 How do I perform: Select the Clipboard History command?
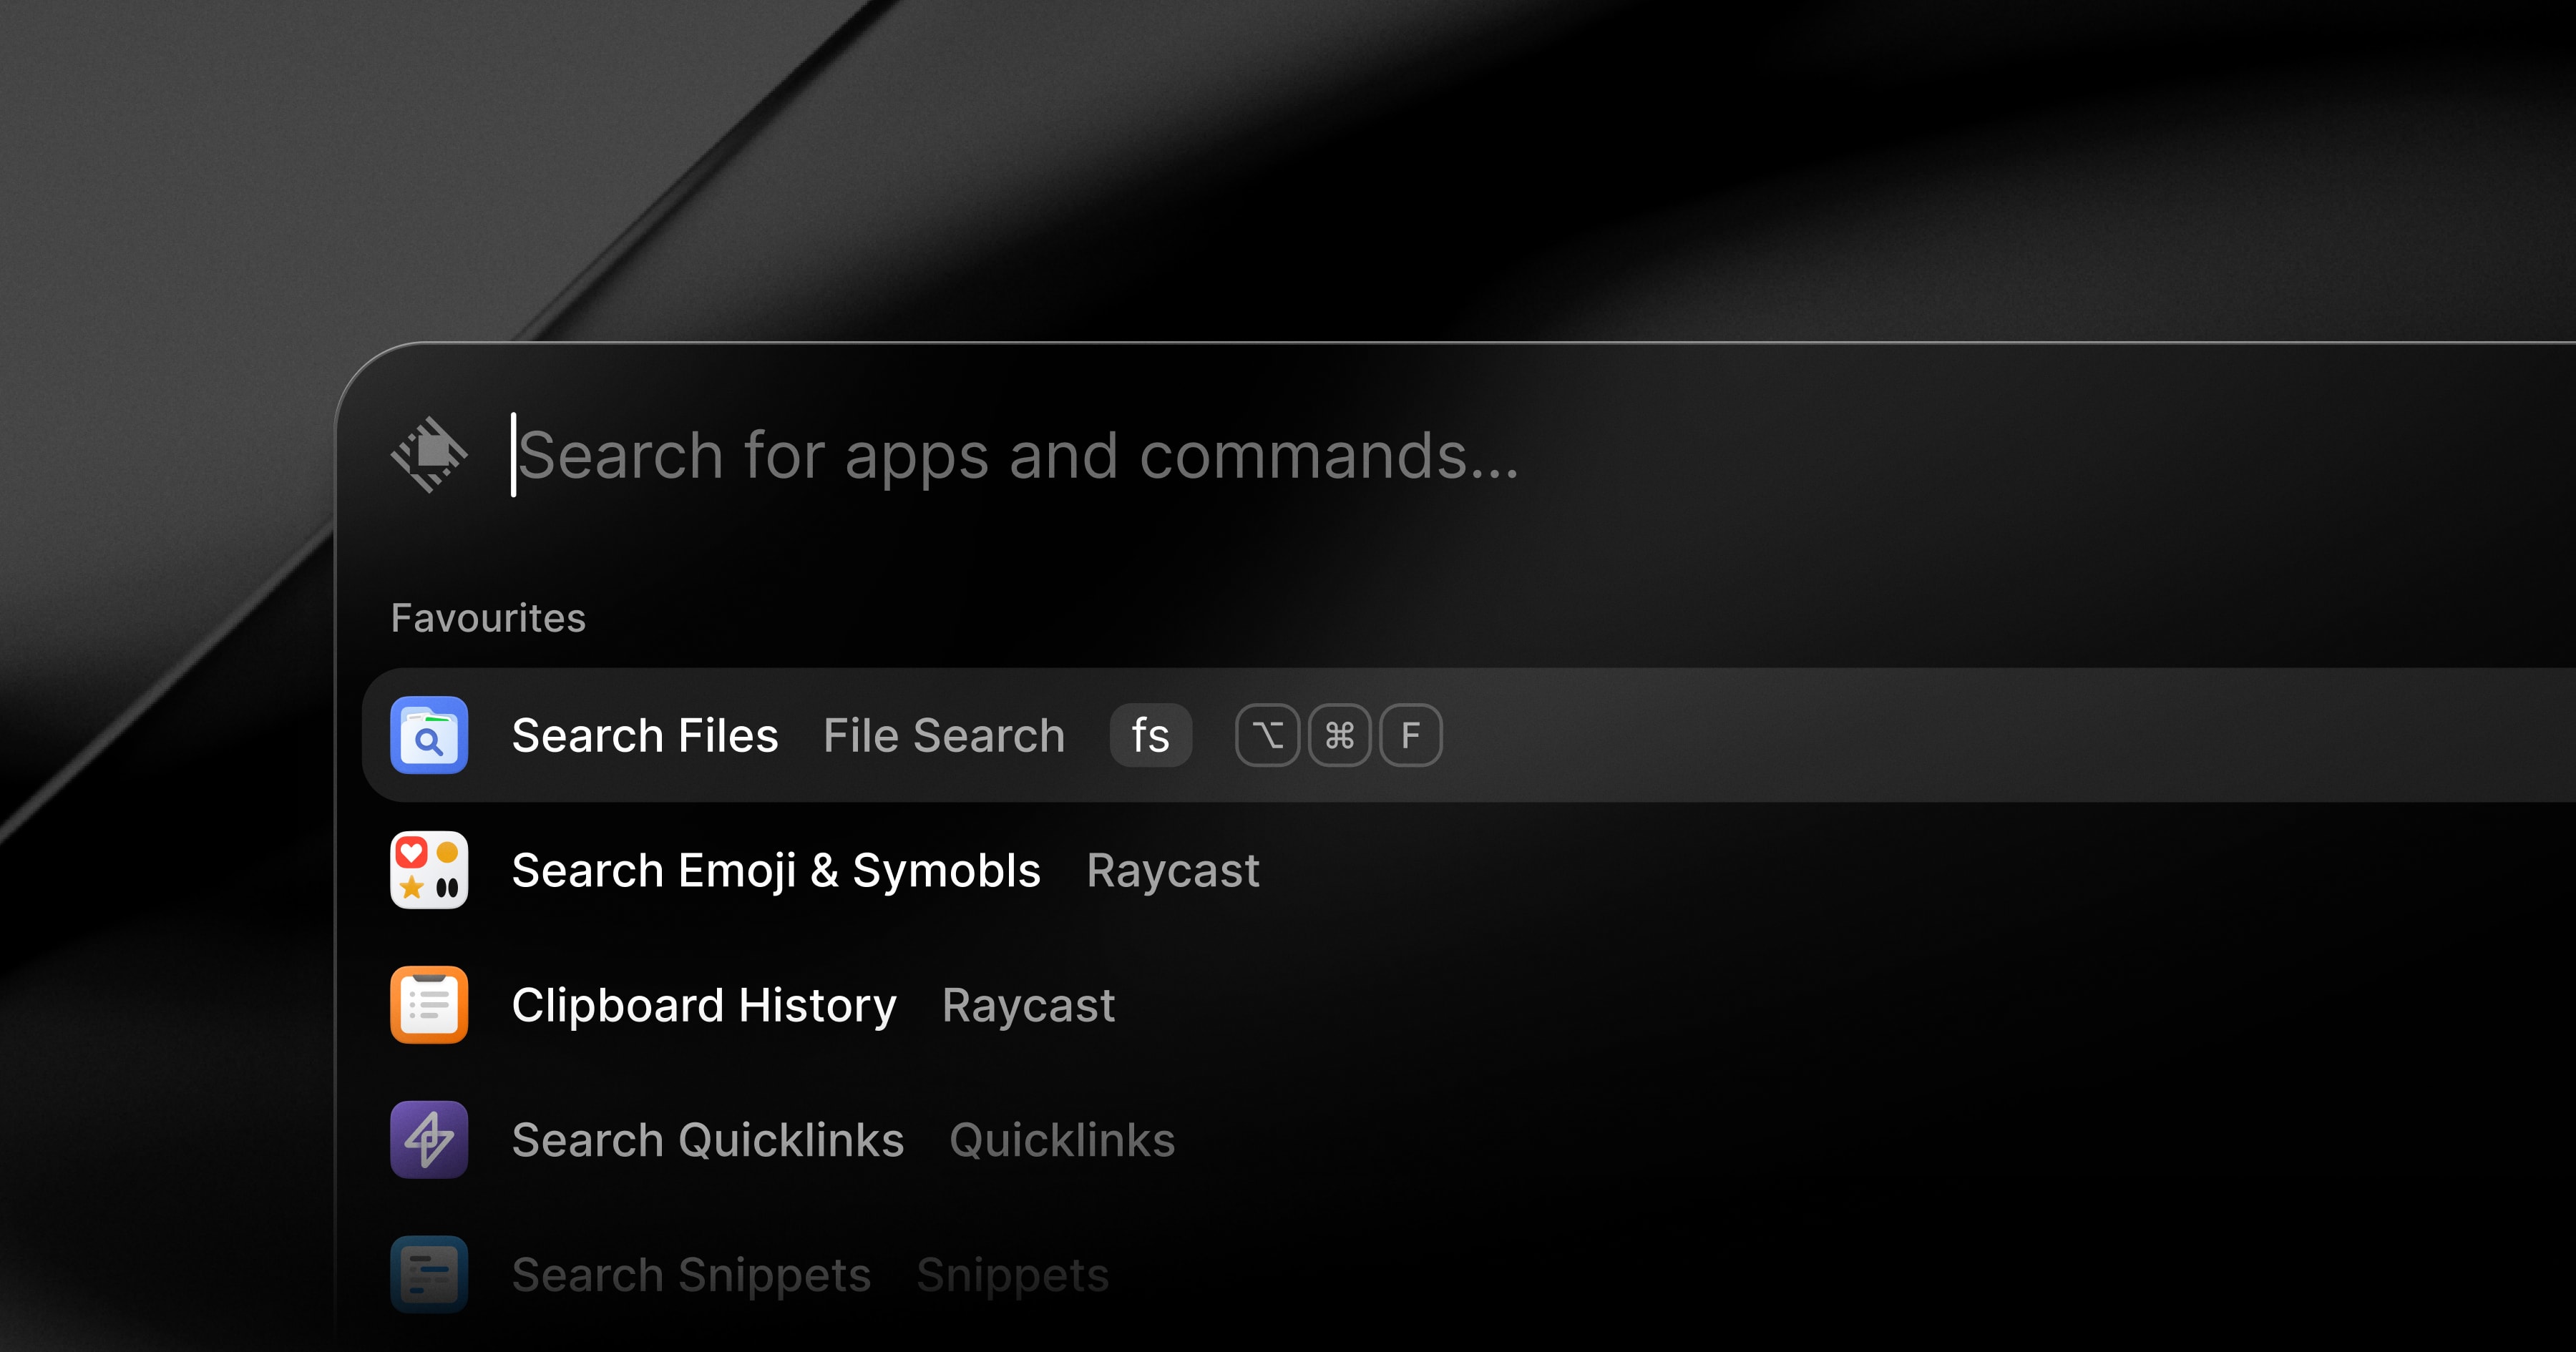(704, 1005)
